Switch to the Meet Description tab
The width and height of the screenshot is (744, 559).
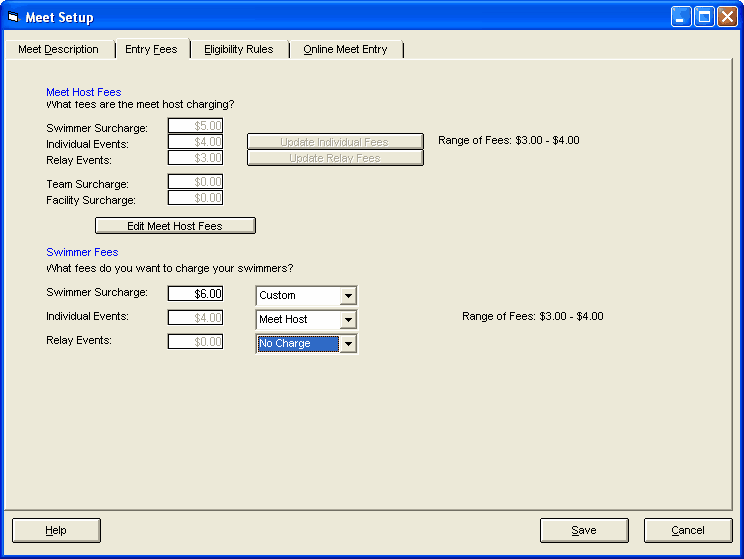(59, 49)
